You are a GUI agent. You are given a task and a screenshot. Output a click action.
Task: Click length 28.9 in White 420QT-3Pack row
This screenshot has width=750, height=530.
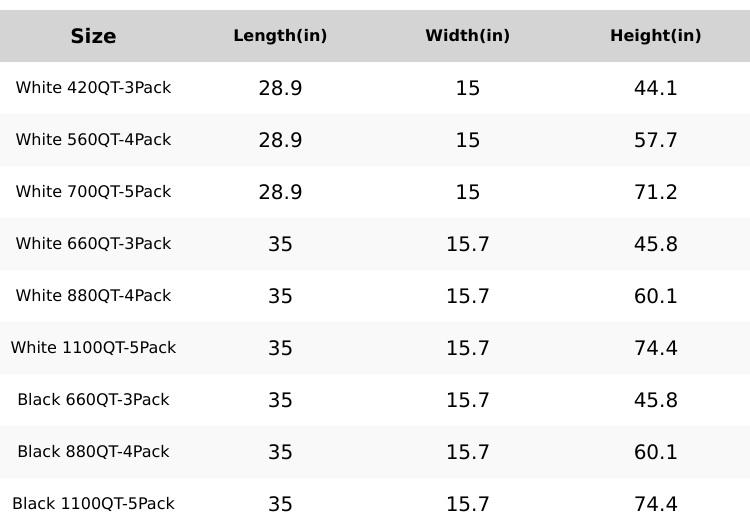280,88
